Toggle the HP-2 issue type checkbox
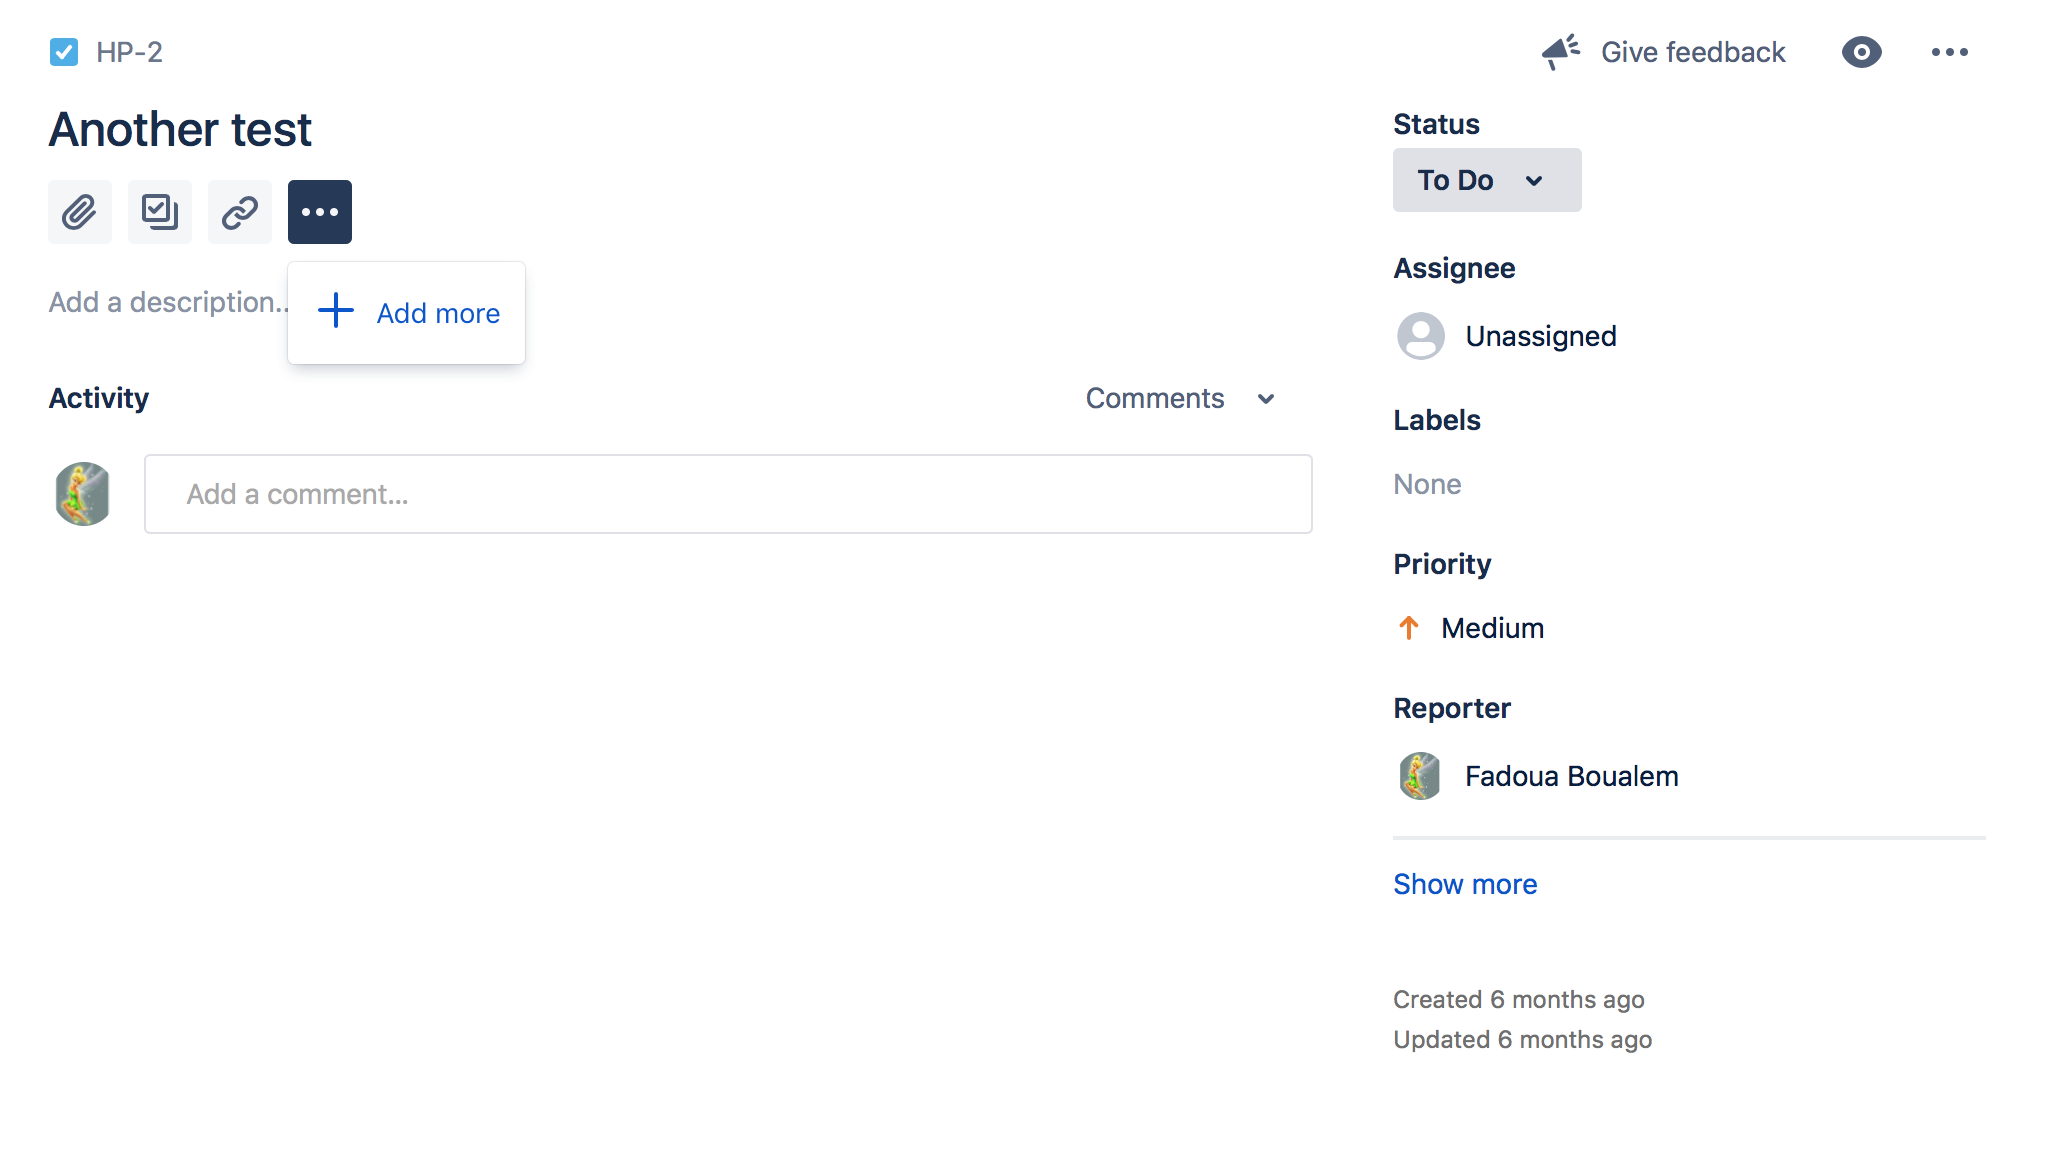This screenshot has height=1154, width=2048. pyautogui.click(x=64, y=52)
